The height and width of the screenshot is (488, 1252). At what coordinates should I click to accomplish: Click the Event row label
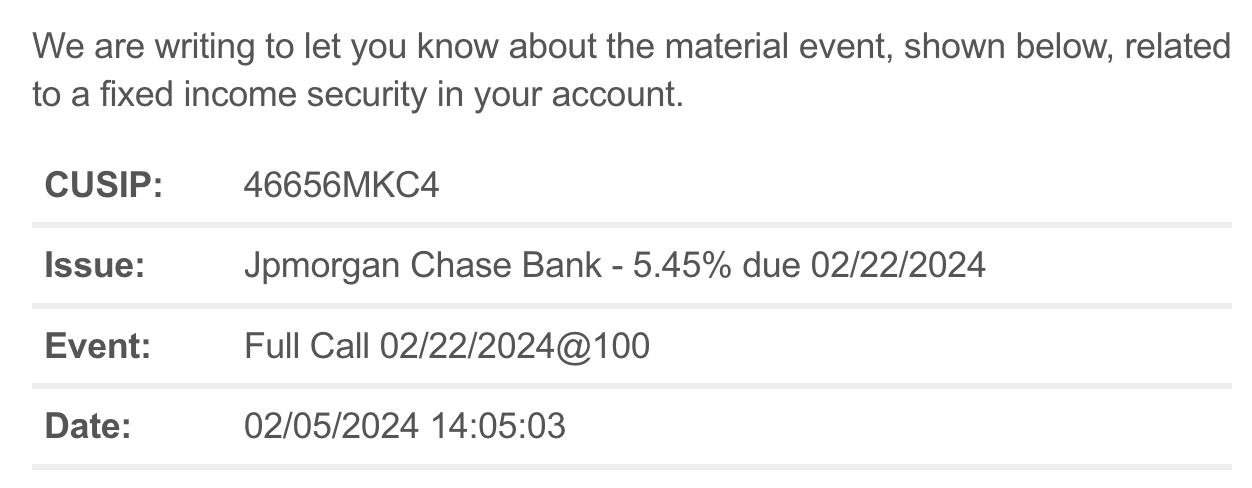[x=97, y=347]
